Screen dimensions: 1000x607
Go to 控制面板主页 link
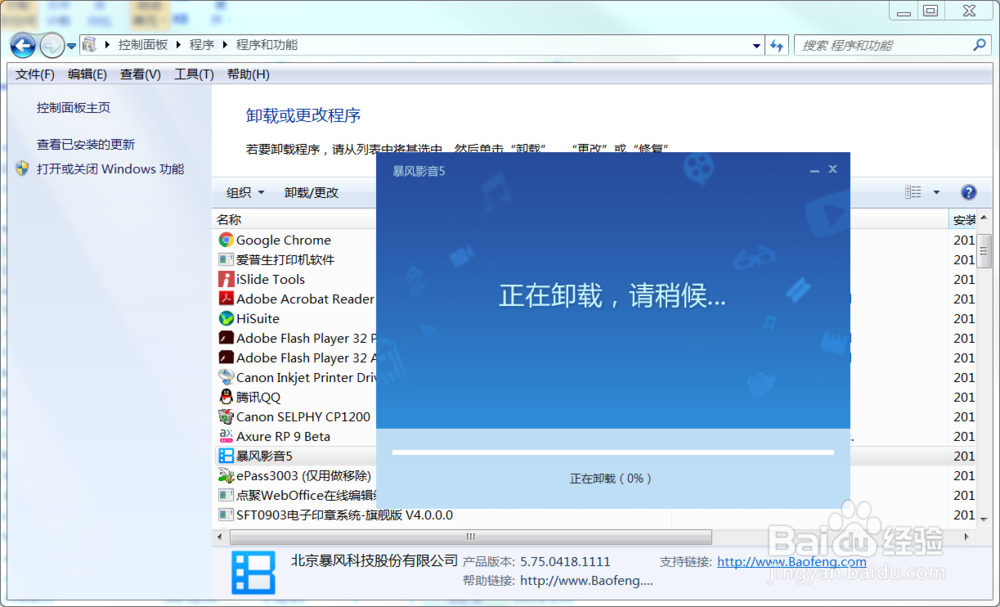coord(73,108)
